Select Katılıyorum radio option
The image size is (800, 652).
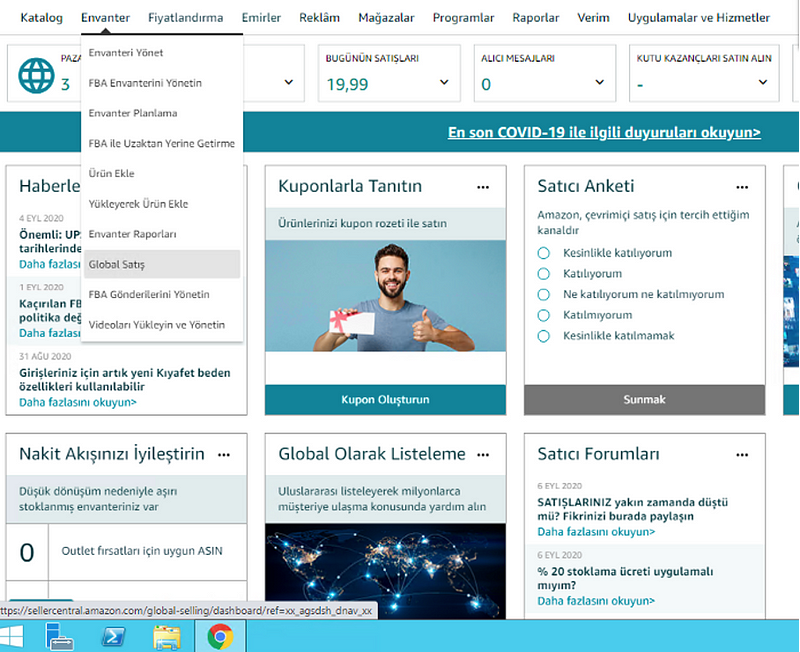pos(543,274)
